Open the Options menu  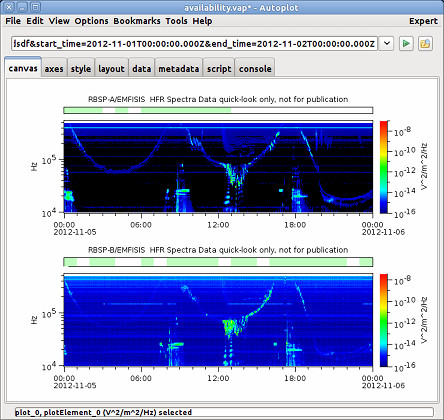click(91, 21)
